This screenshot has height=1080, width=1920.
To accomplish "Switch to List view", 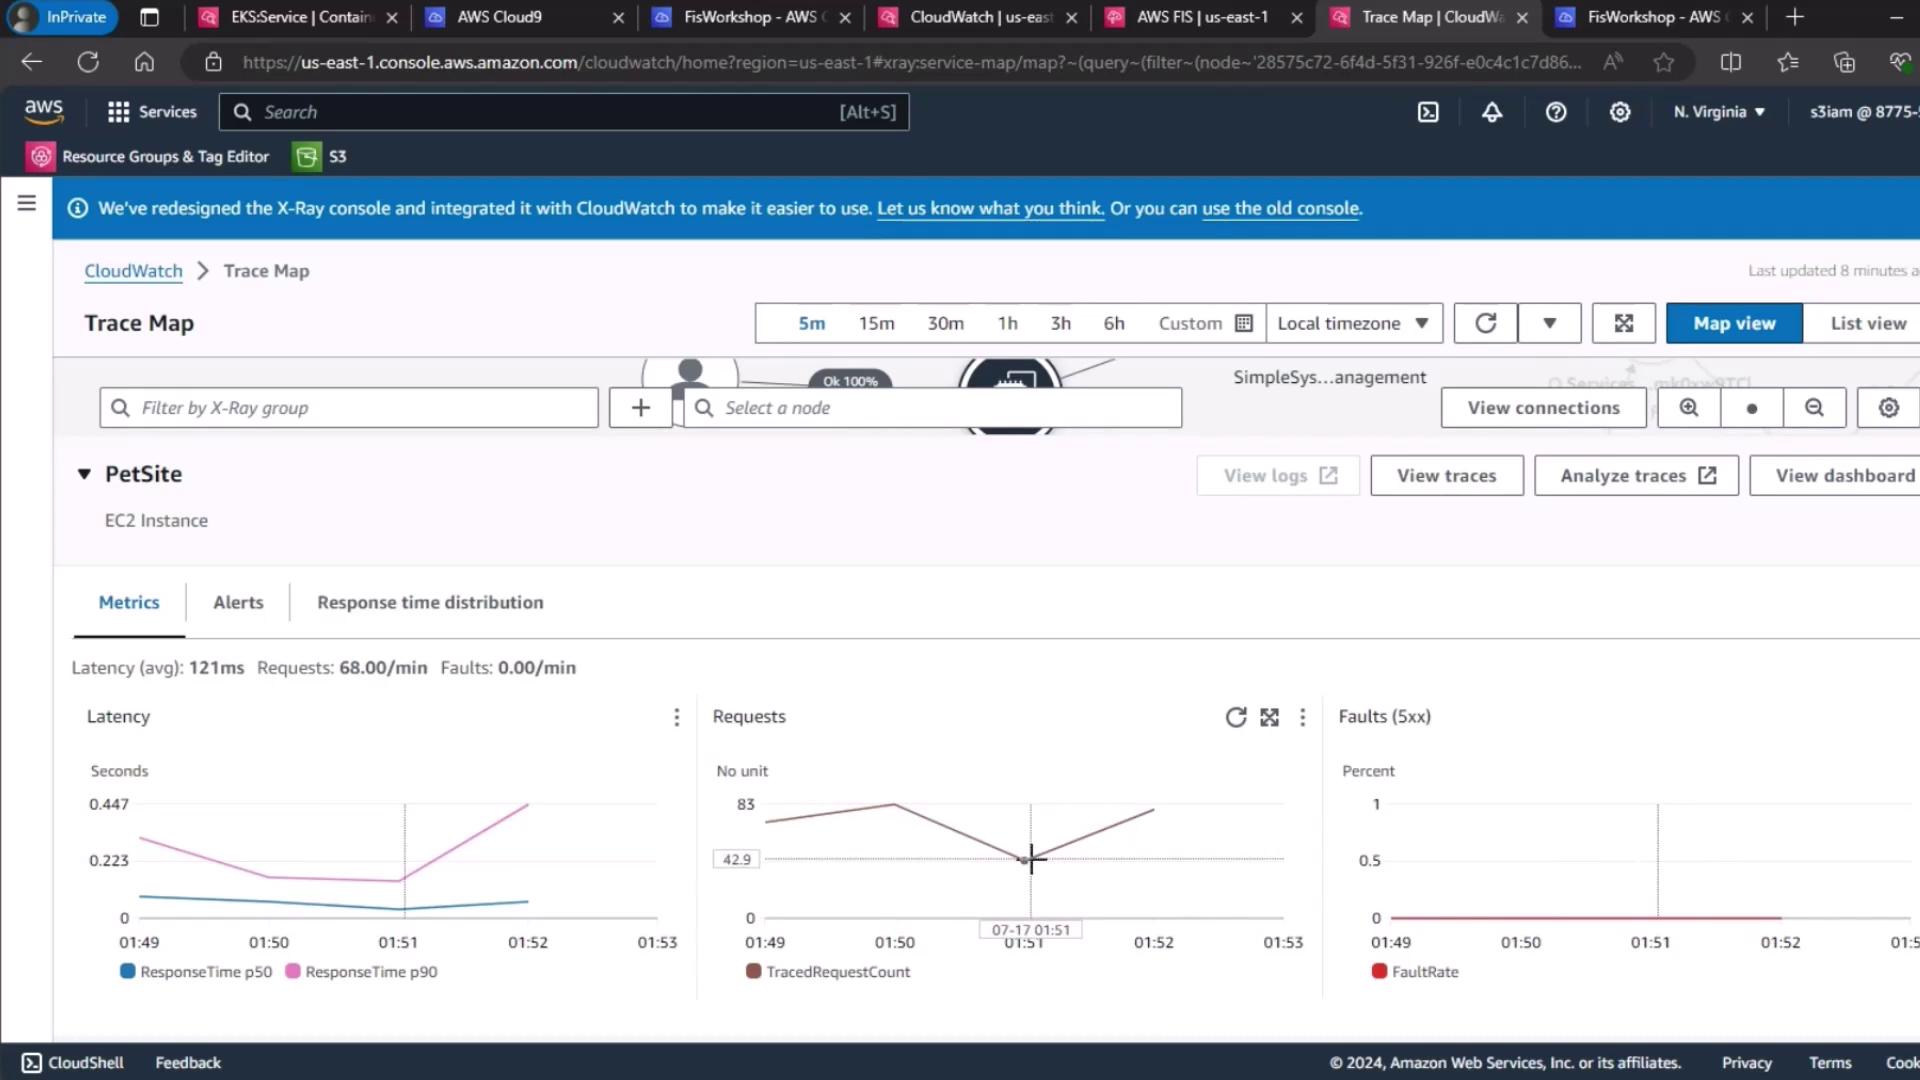I will tap(1867, 323).
